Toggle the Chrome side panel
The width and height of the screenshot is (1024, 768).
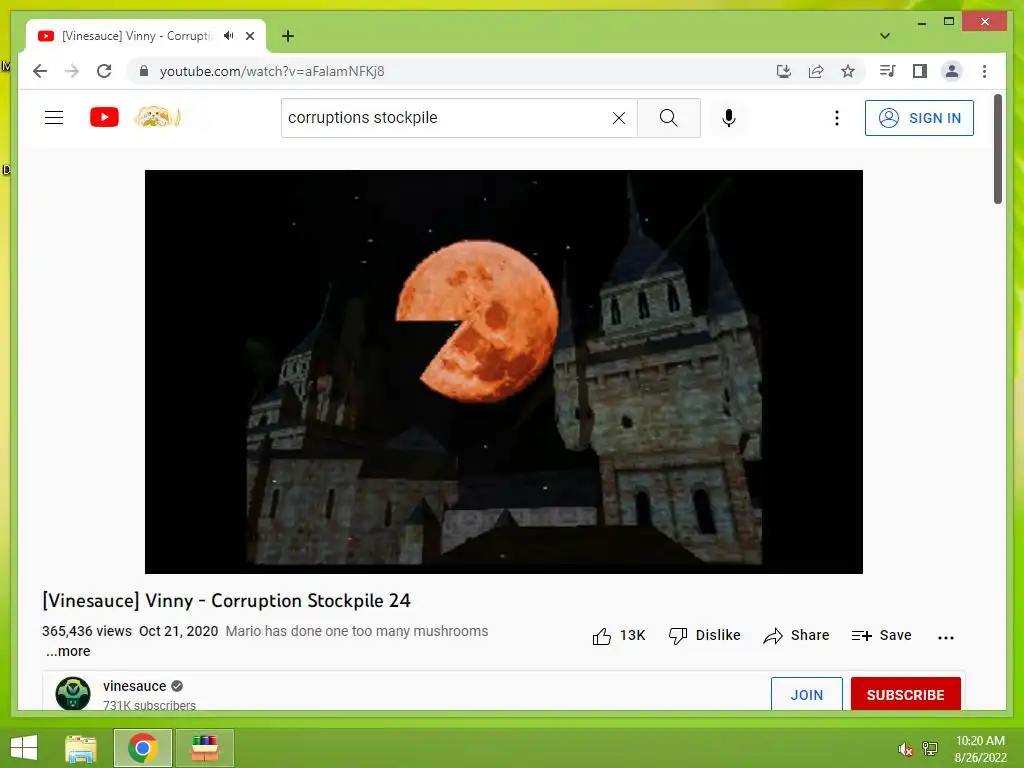920,71
